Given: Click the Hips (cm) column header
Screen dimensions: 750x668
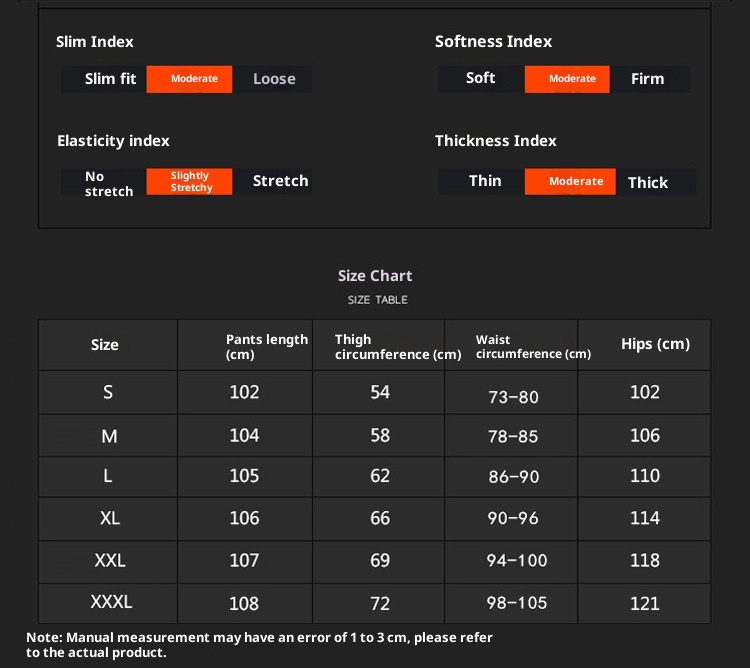Looking at the screenshot, I should pos(655,344).
